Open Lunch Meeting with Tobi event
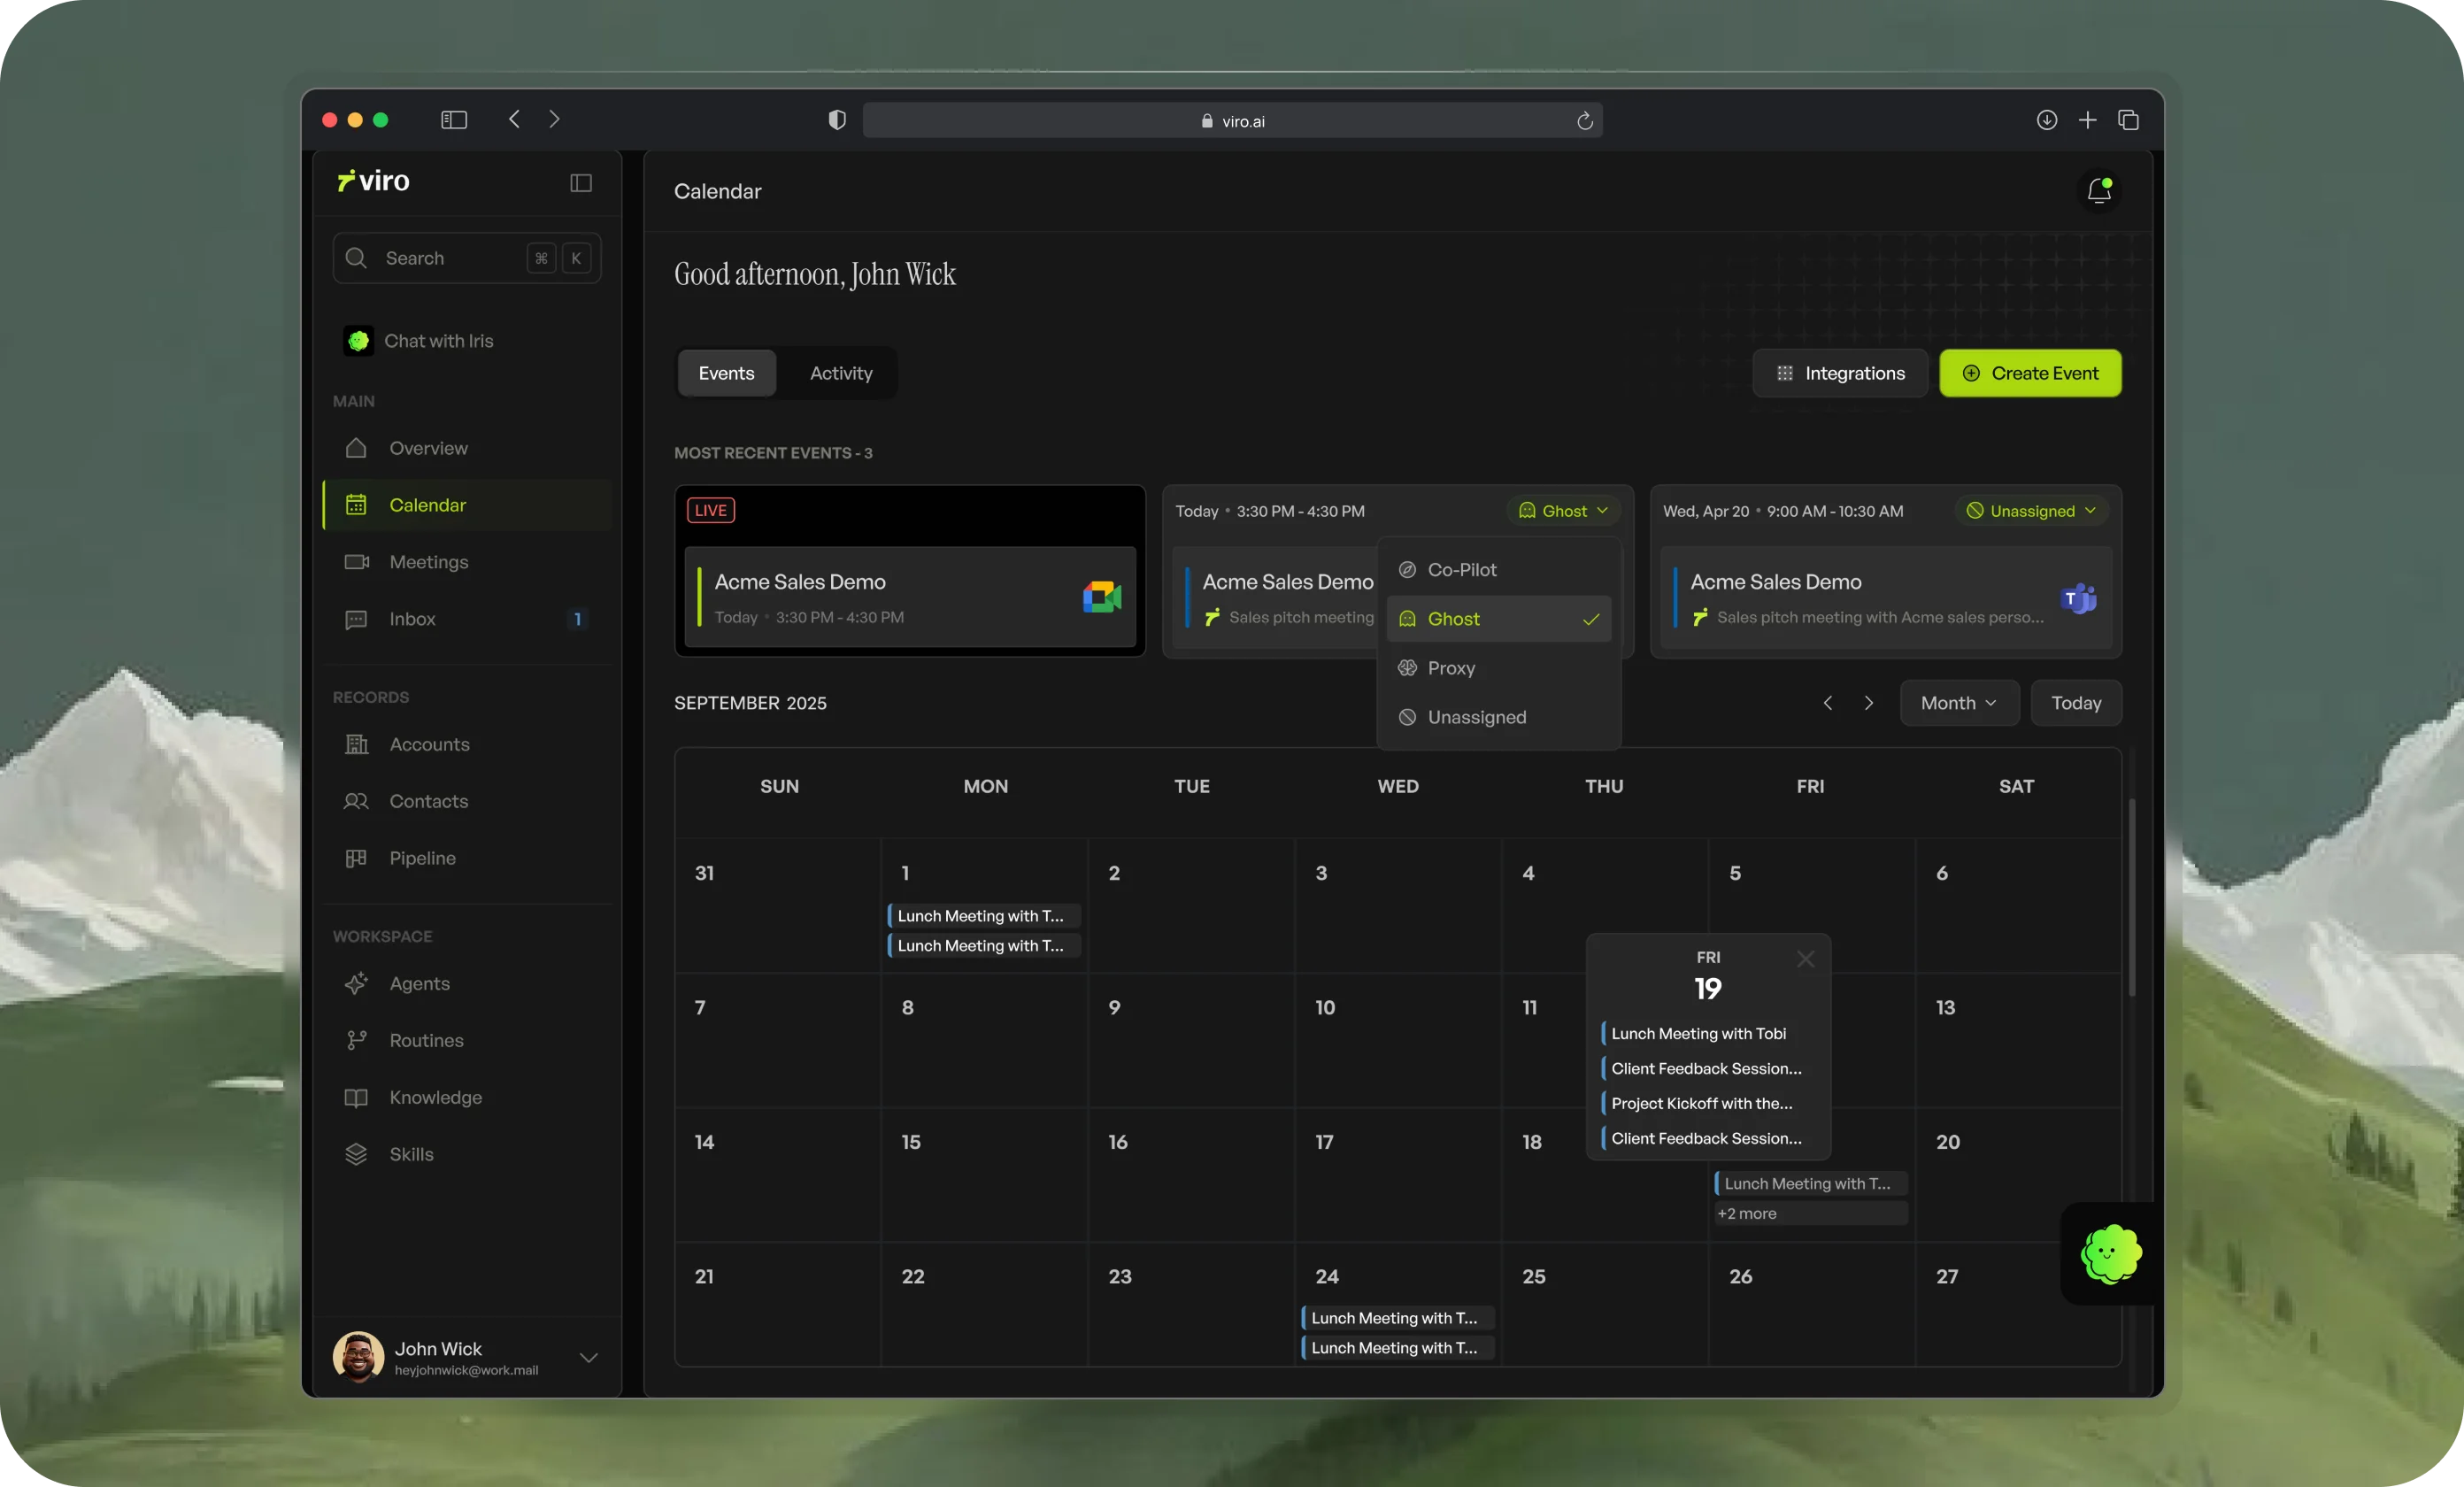Image resolution: width=2464 pixels, height=1487 pixels. point(1707,1033)
